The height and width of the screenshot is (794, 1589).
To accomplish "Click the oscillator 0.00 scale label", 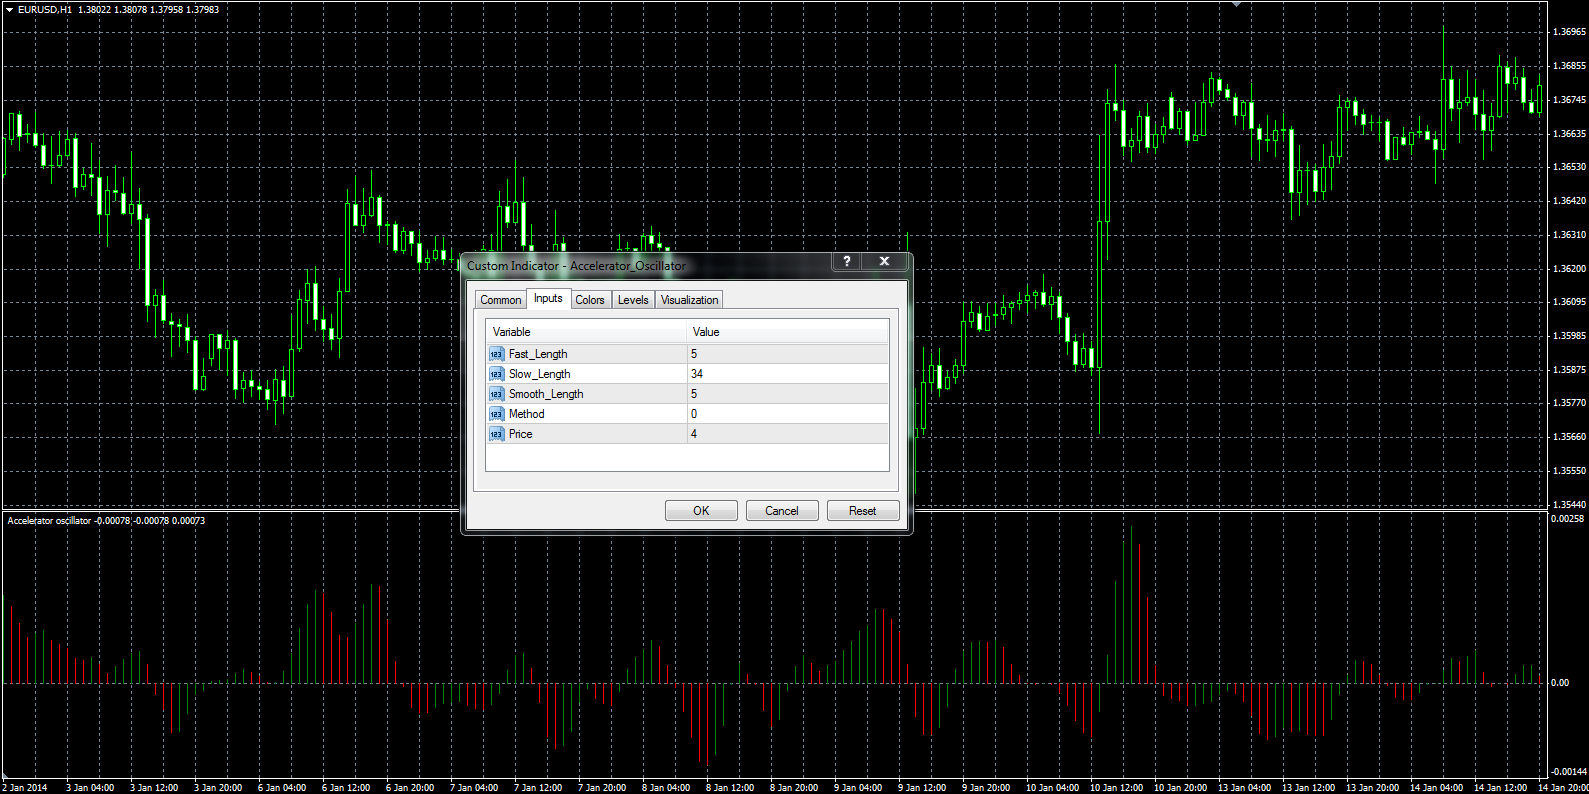I will pyautogui.click(x=1560, y=683).
